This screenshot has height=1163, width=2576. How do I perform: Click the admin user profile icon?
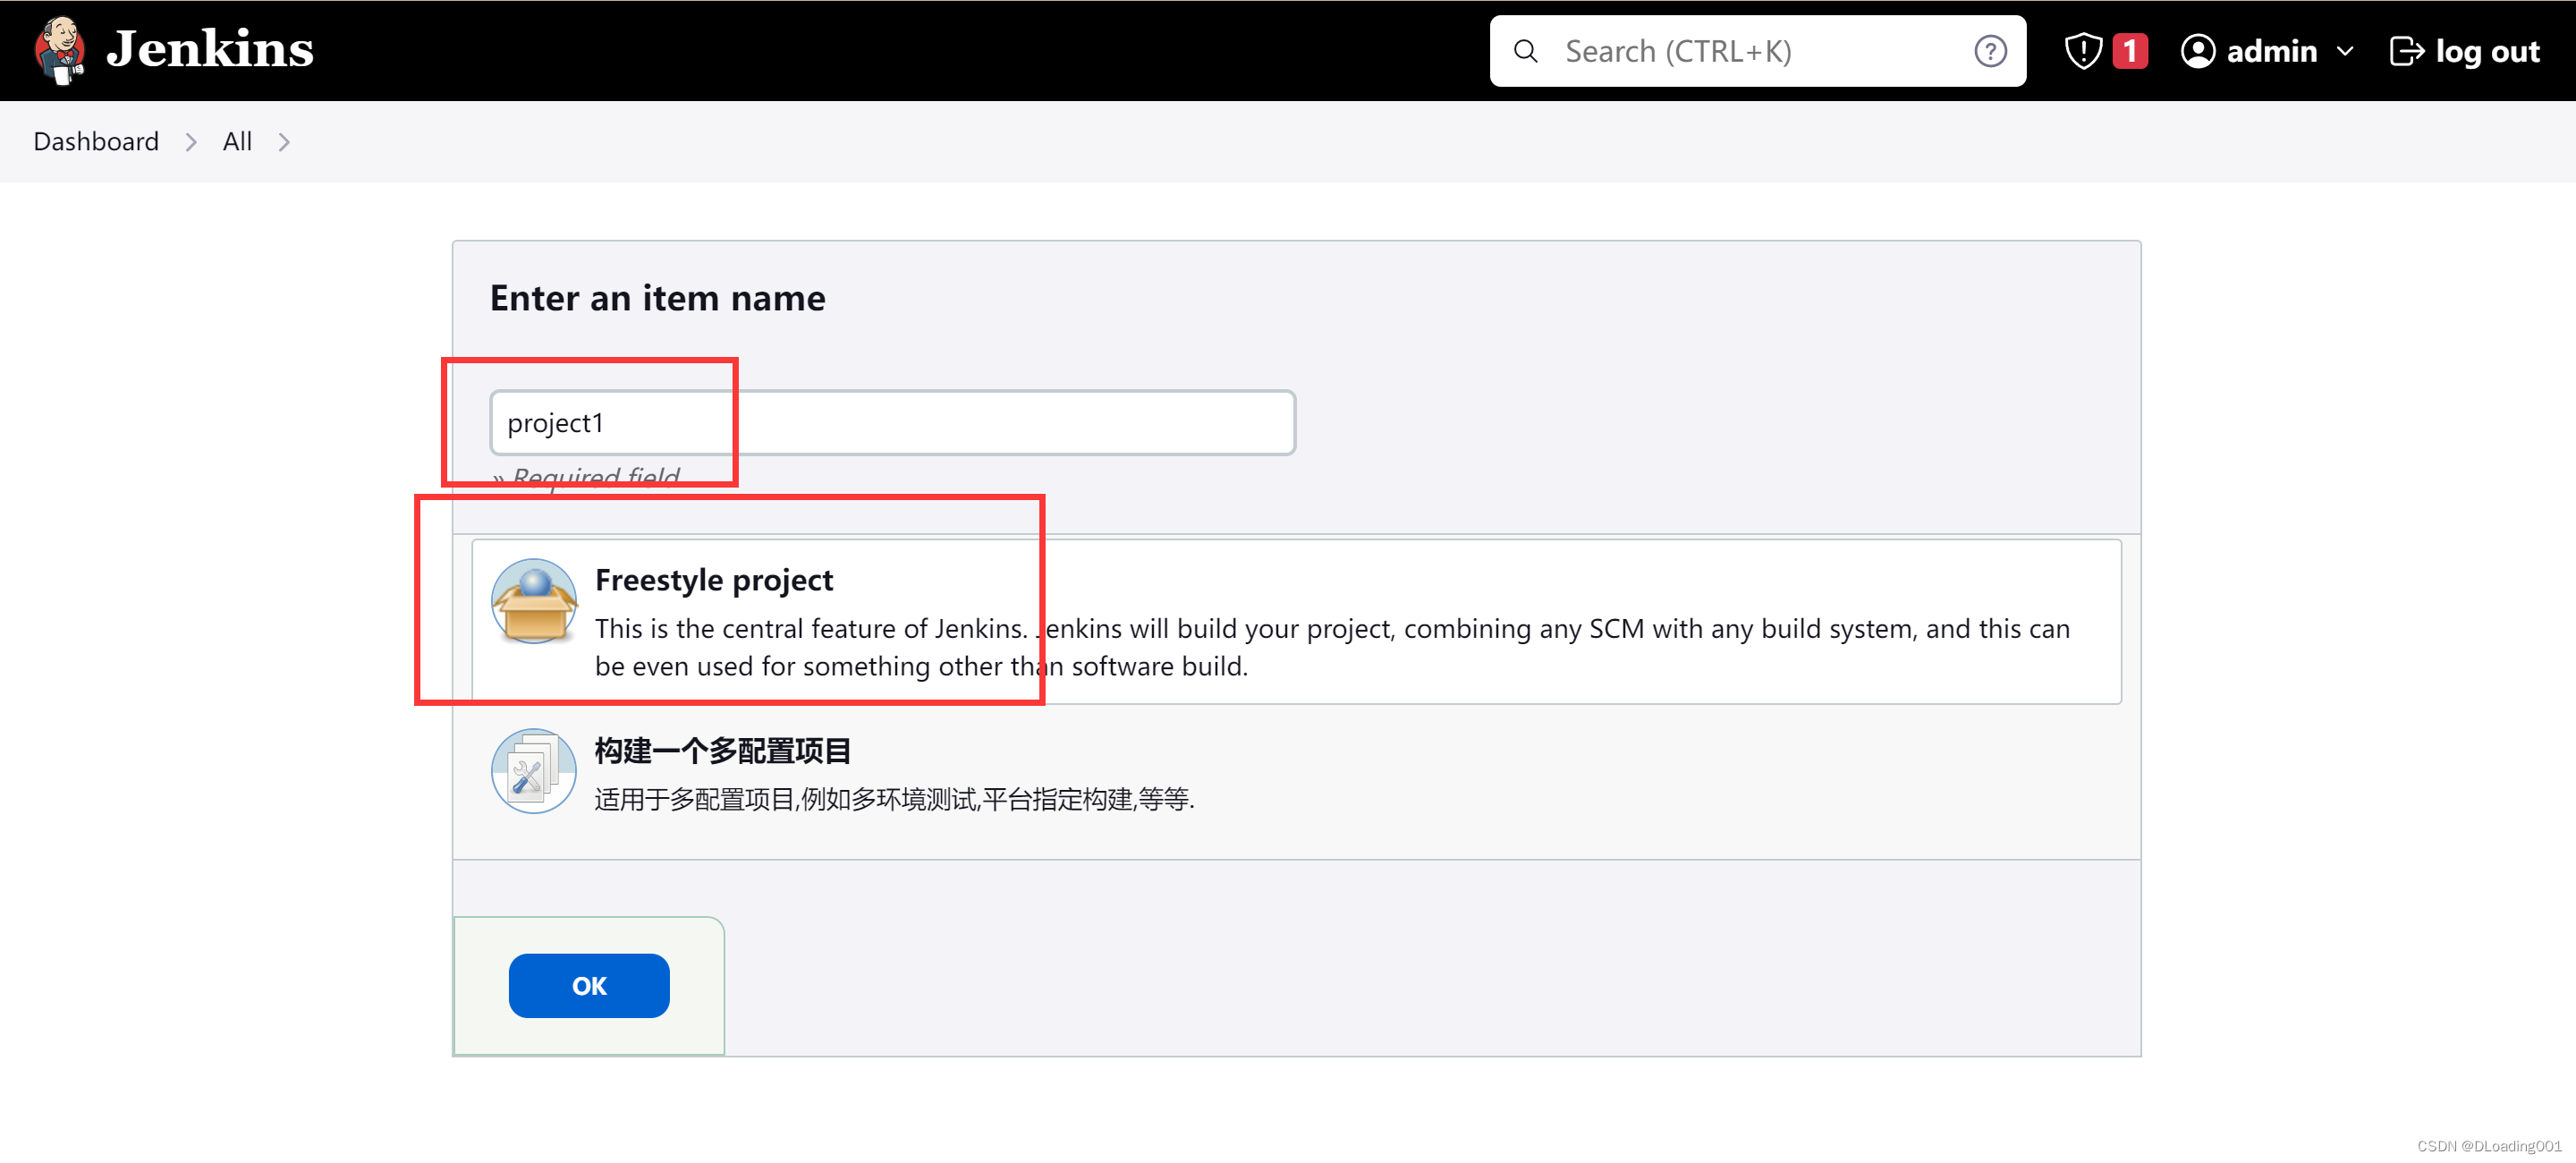2198,50
